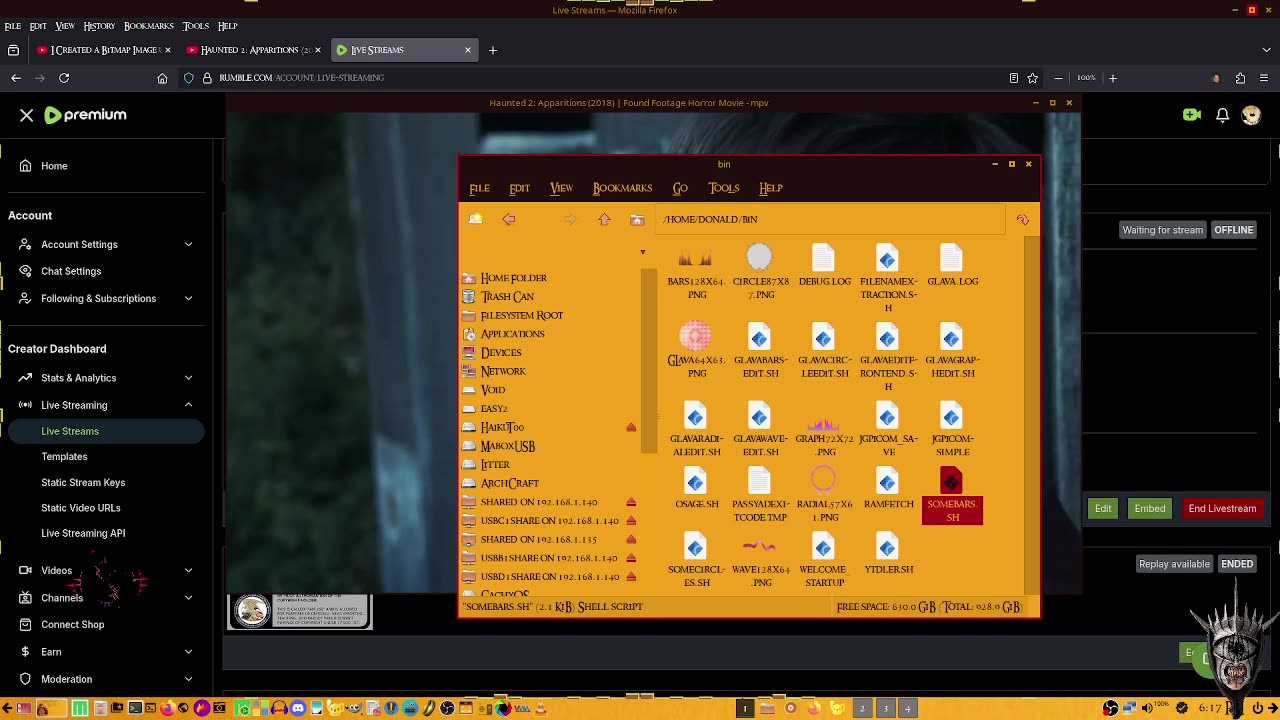
Task: Launch VLC from the taskbar
Action: click(541, 708)
